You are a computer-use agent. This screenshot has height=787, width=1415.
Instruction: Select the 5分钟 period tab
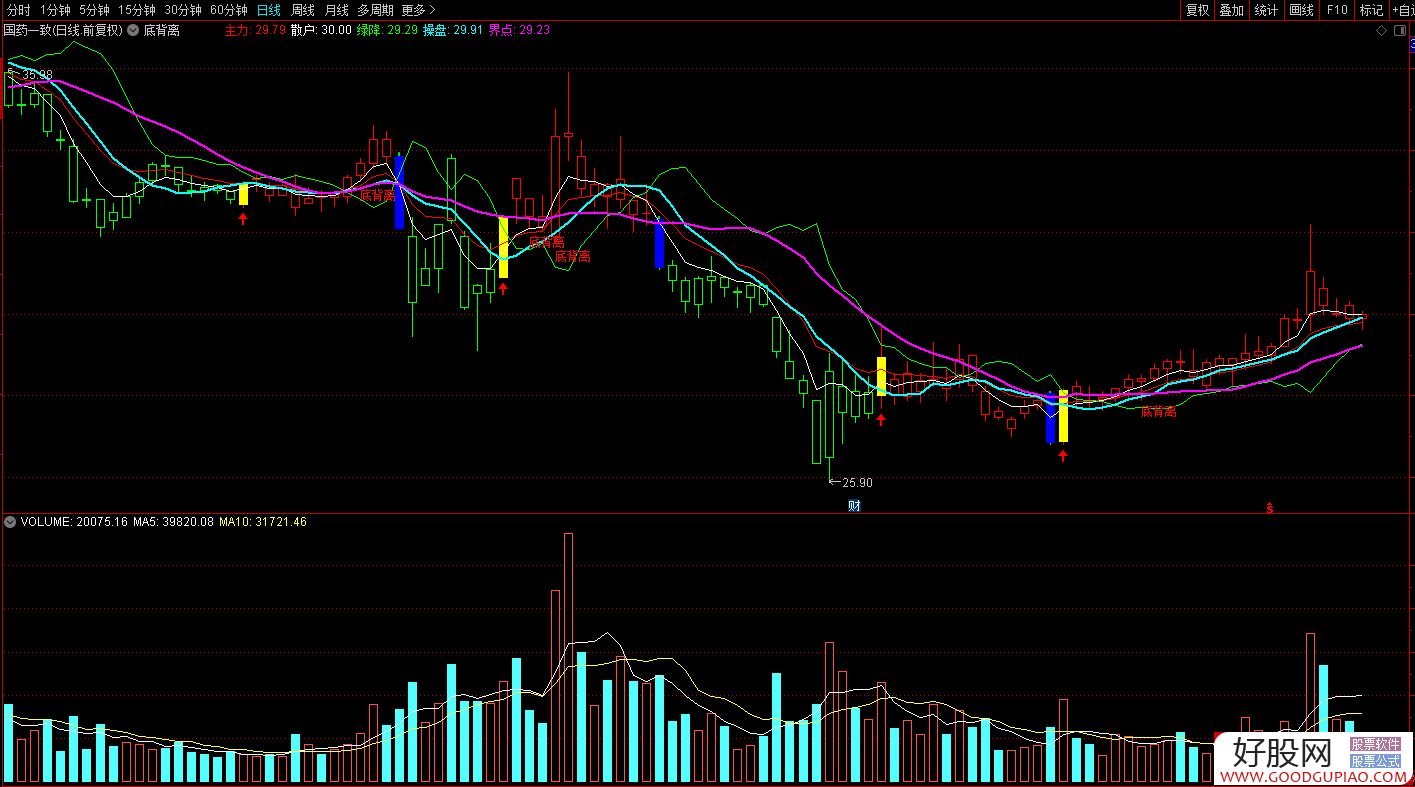[x=94, y=10]
